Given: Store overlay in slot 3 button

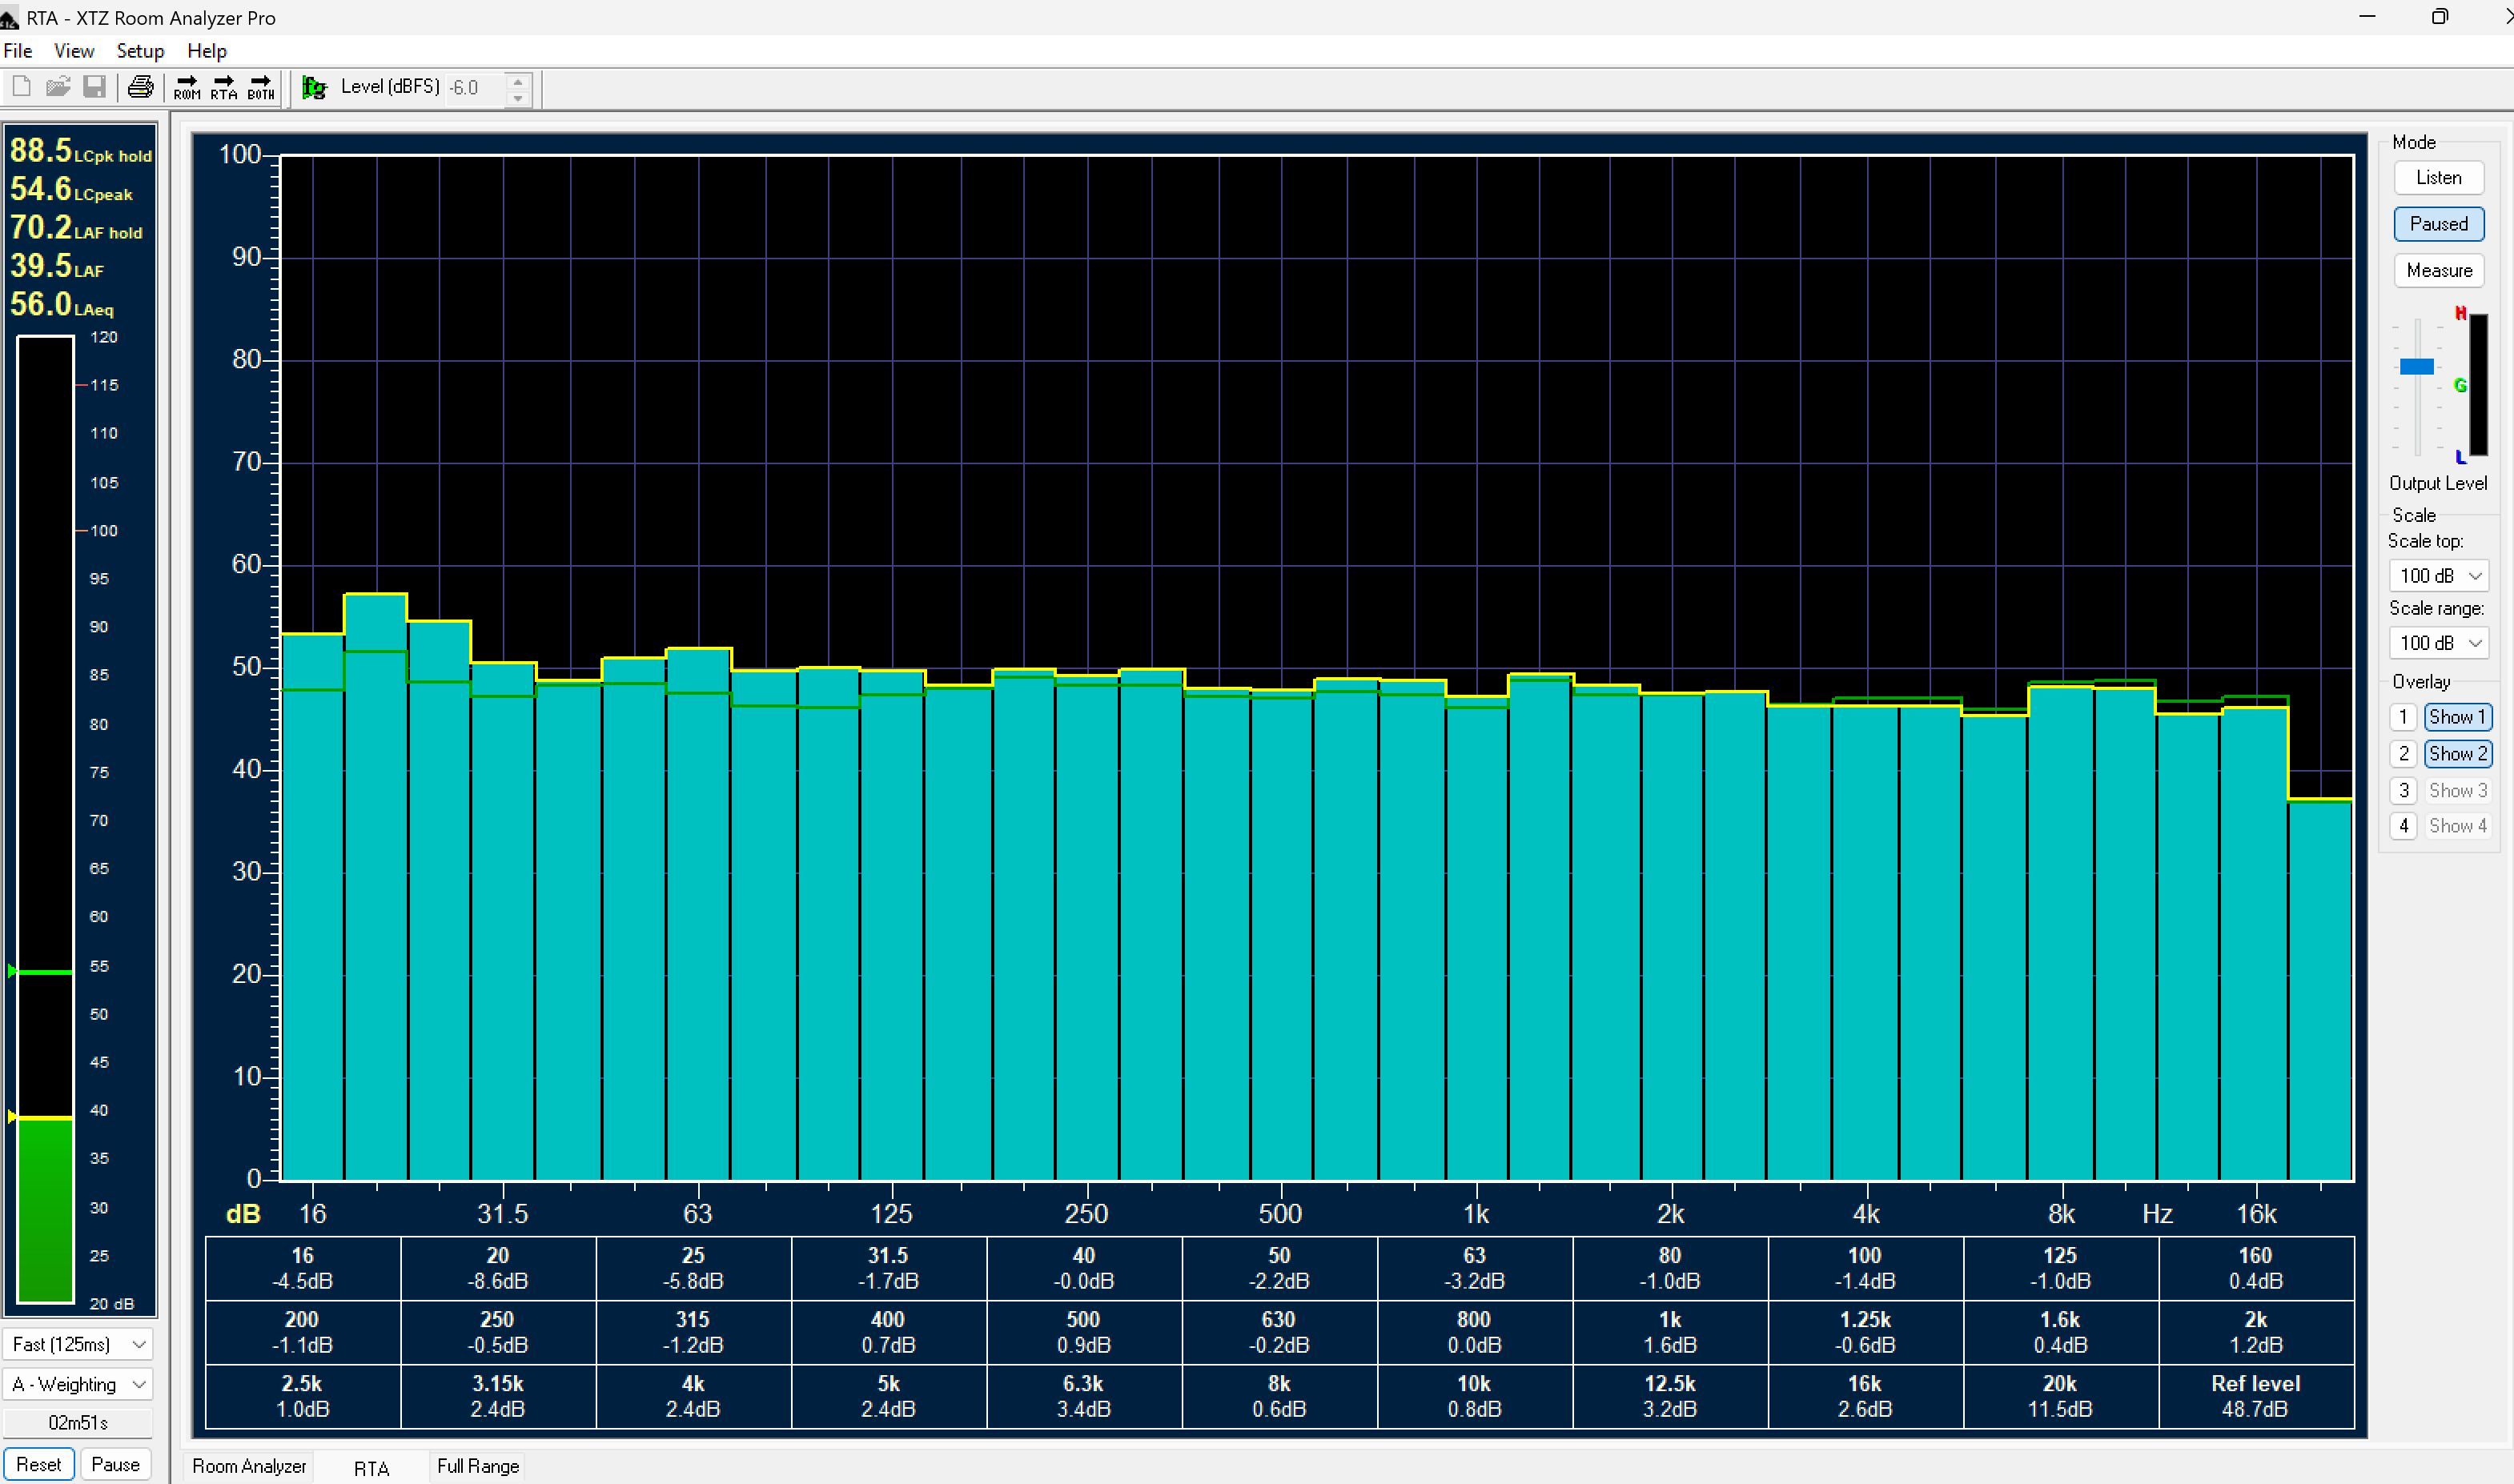Looking at the screenshot, I should coord(2403,791).
